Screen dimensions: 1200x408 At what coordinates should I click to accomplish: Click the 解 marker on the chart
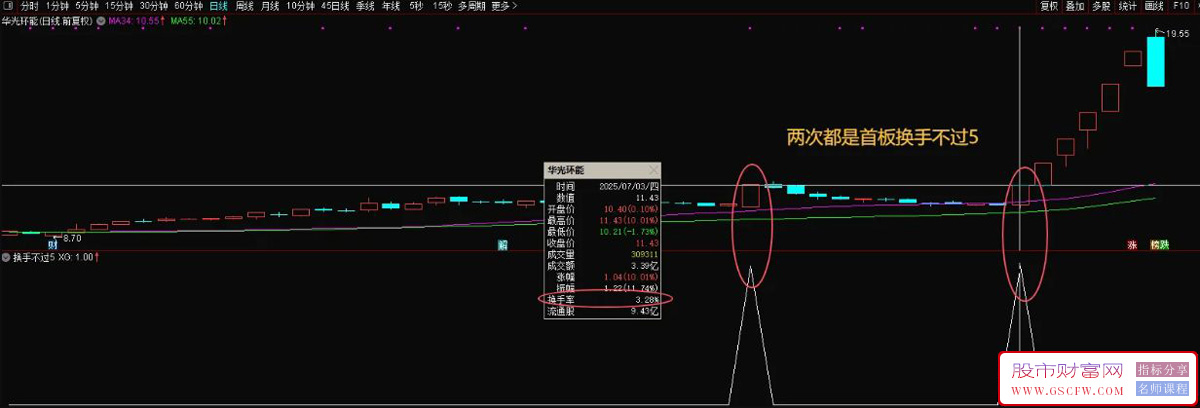pos(503,244)
